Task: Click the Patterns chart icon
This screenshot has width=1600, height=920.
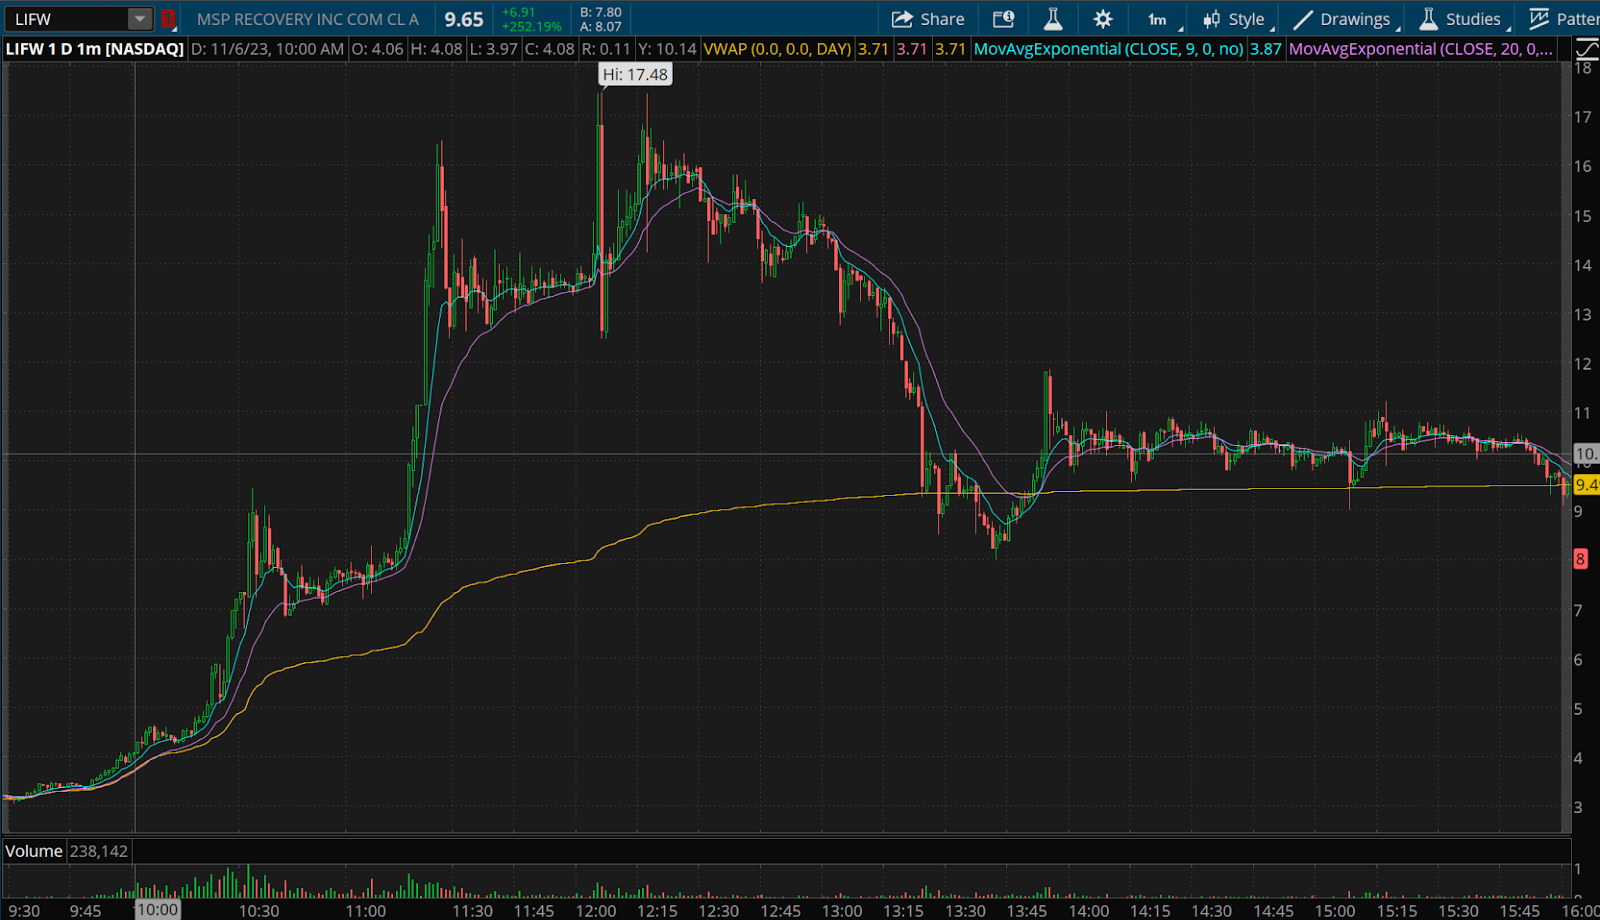Action: click(1538, 19)
